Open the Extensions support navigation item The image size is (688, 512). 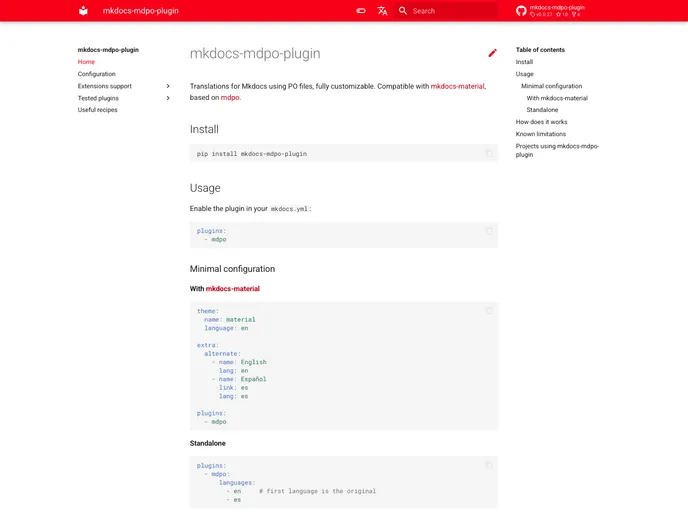pos(104,86)
